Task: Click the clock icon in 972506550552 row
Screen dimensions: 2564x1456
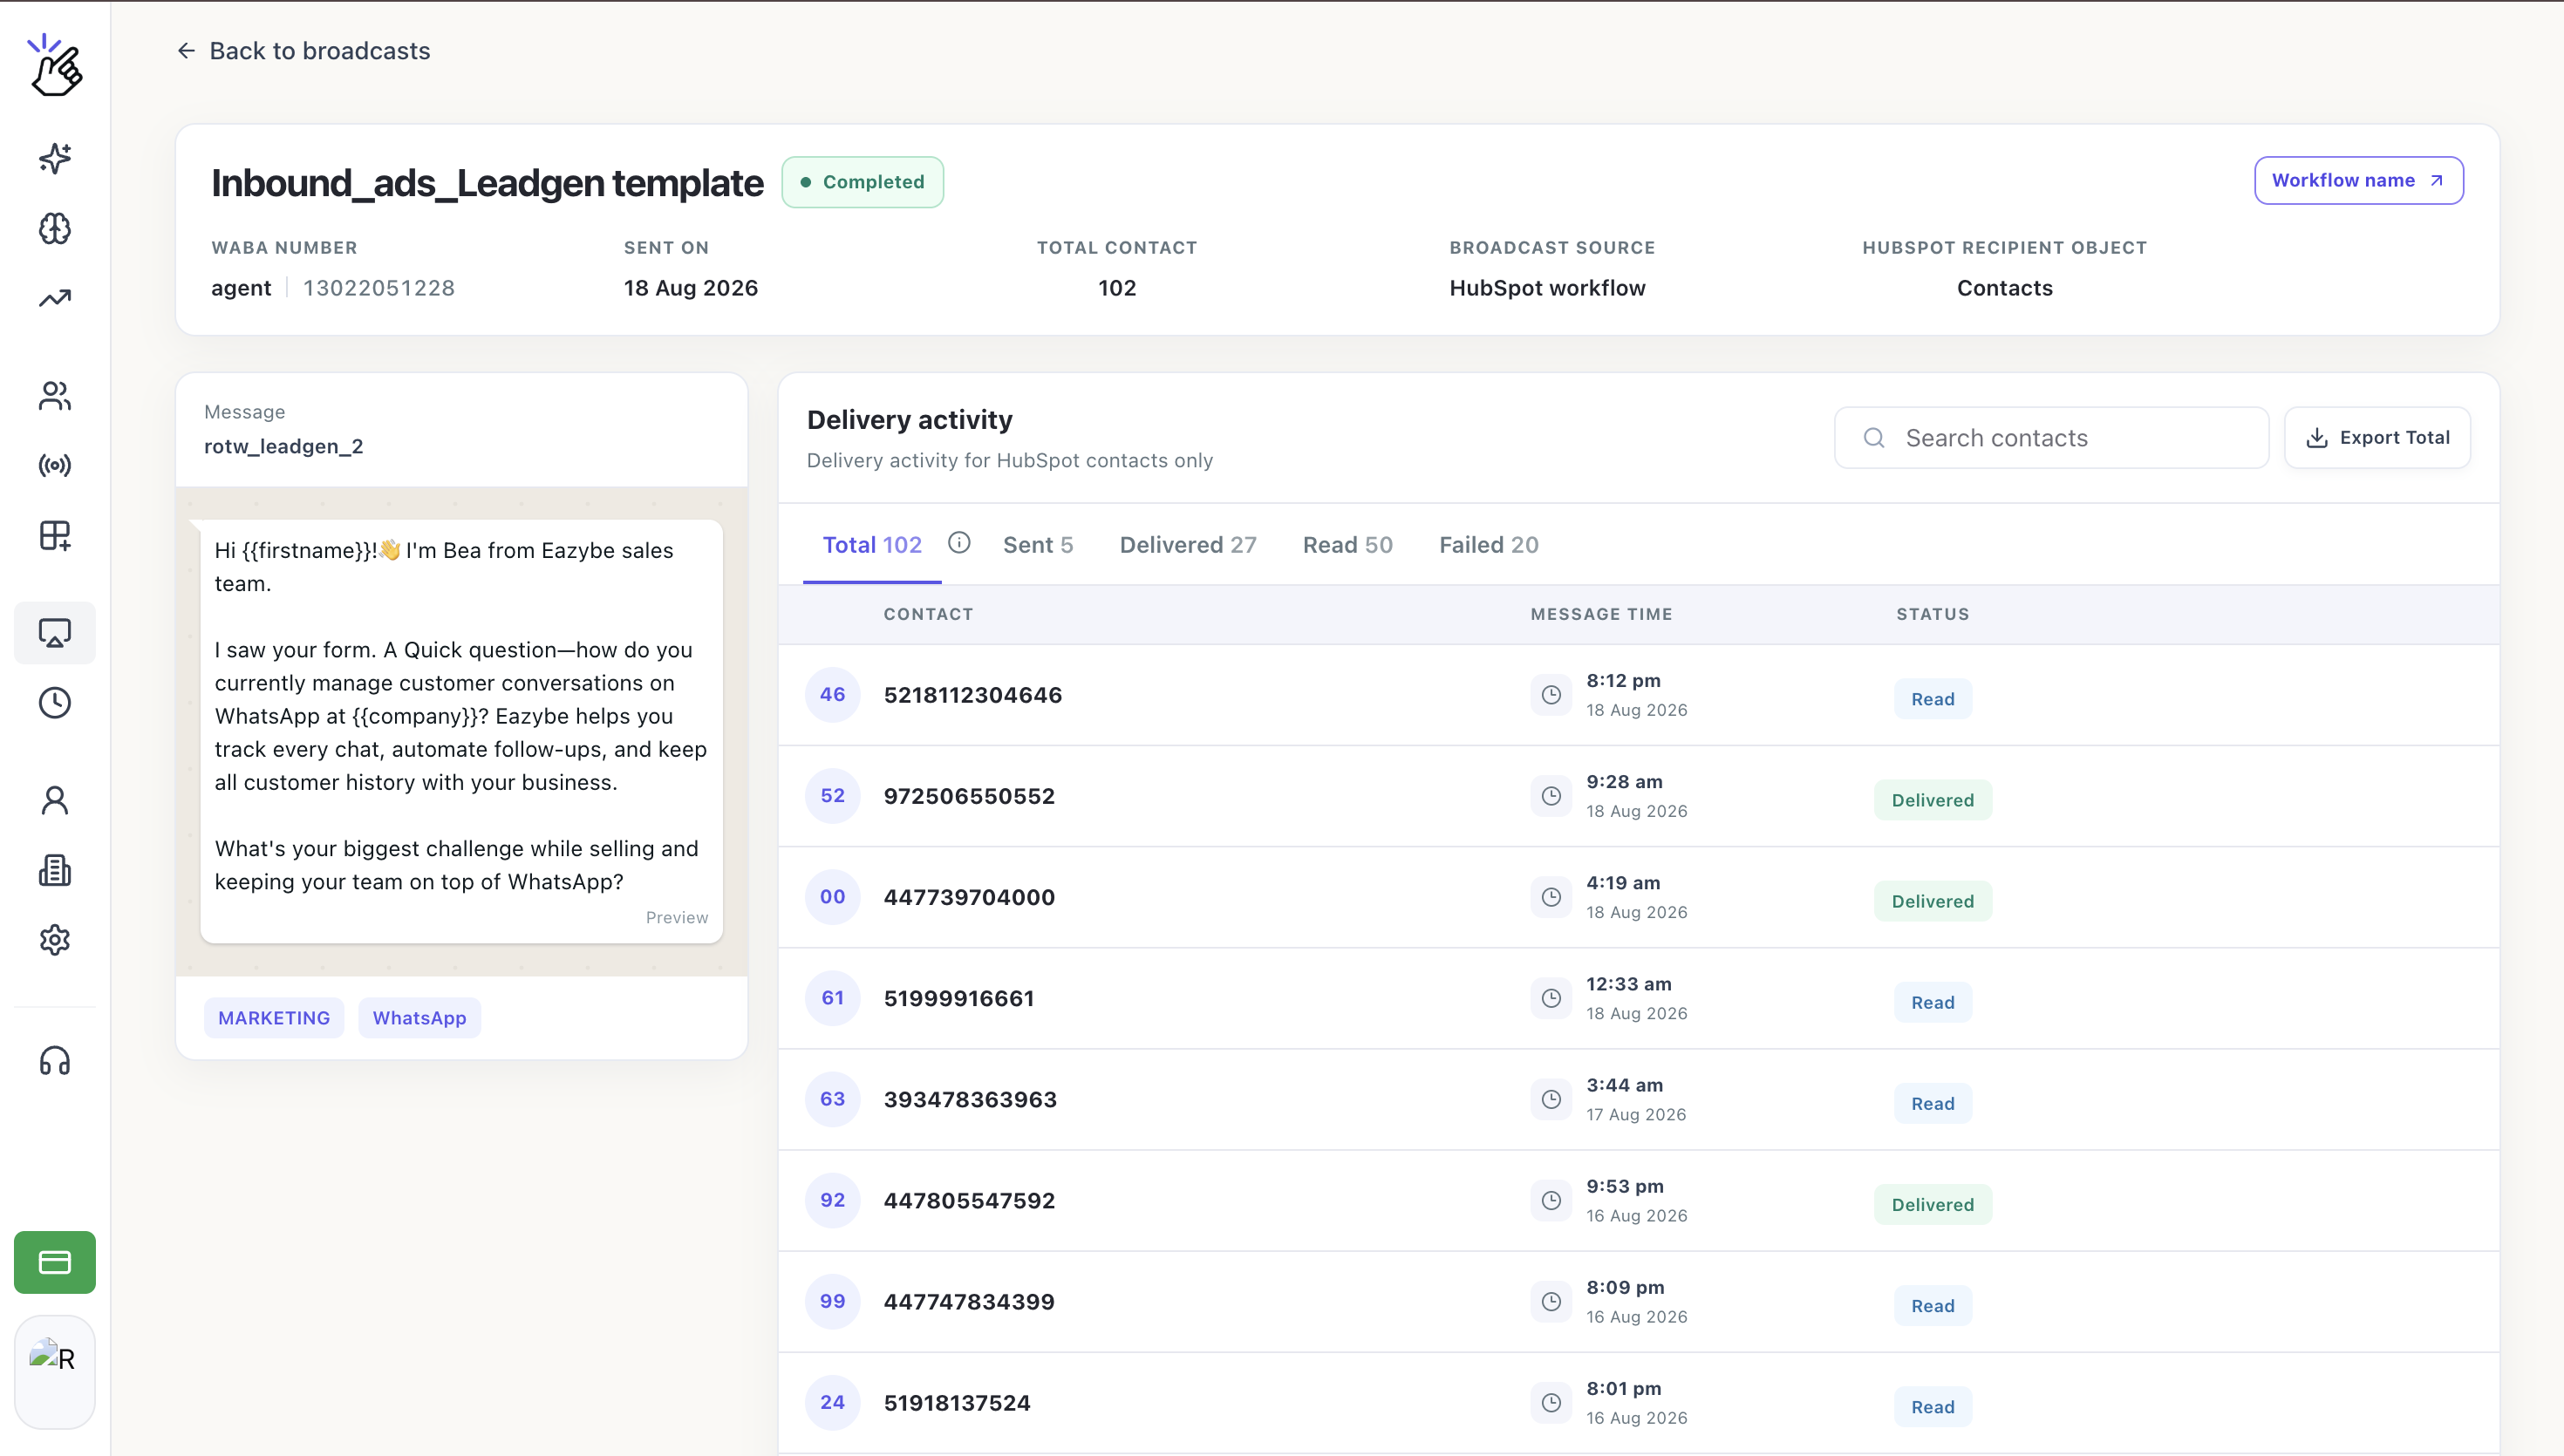Action: pyautogui.click(x=1551, y=796)
